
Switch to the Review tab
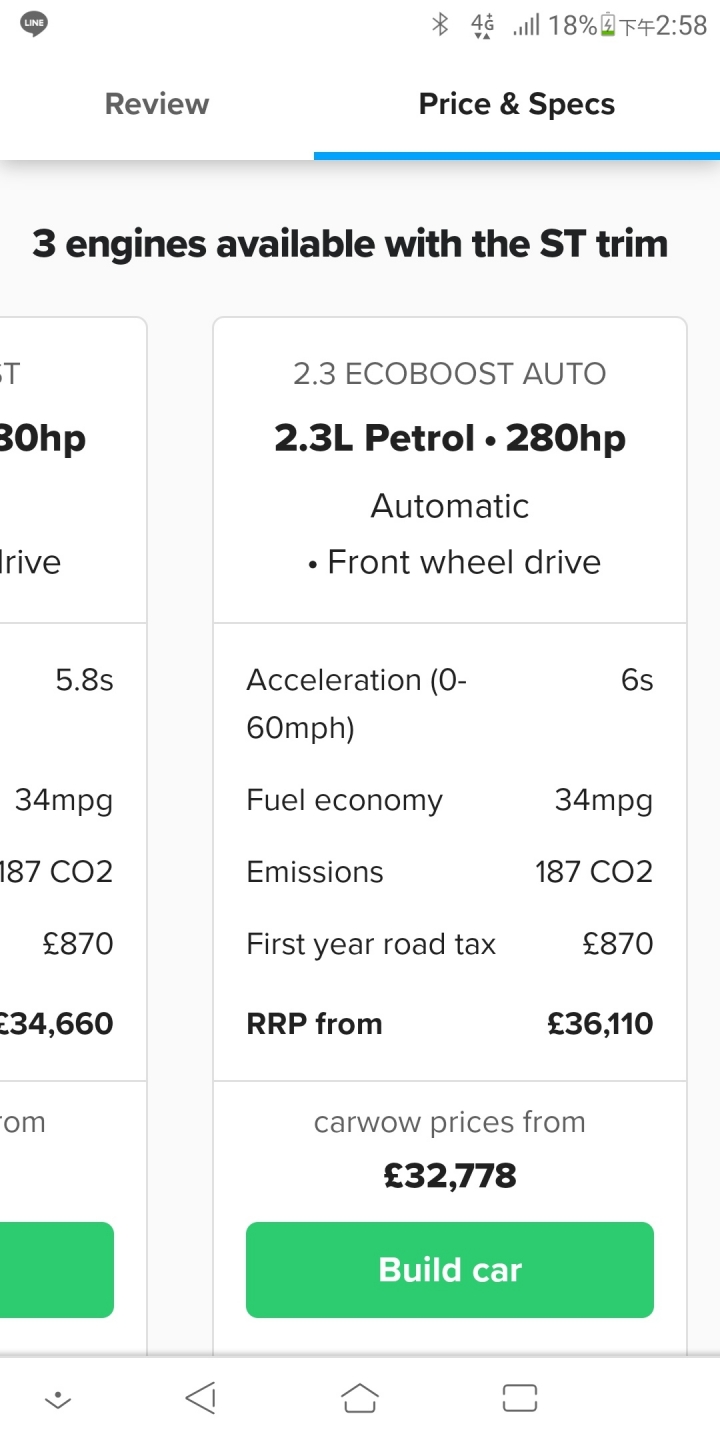[157, 104]
